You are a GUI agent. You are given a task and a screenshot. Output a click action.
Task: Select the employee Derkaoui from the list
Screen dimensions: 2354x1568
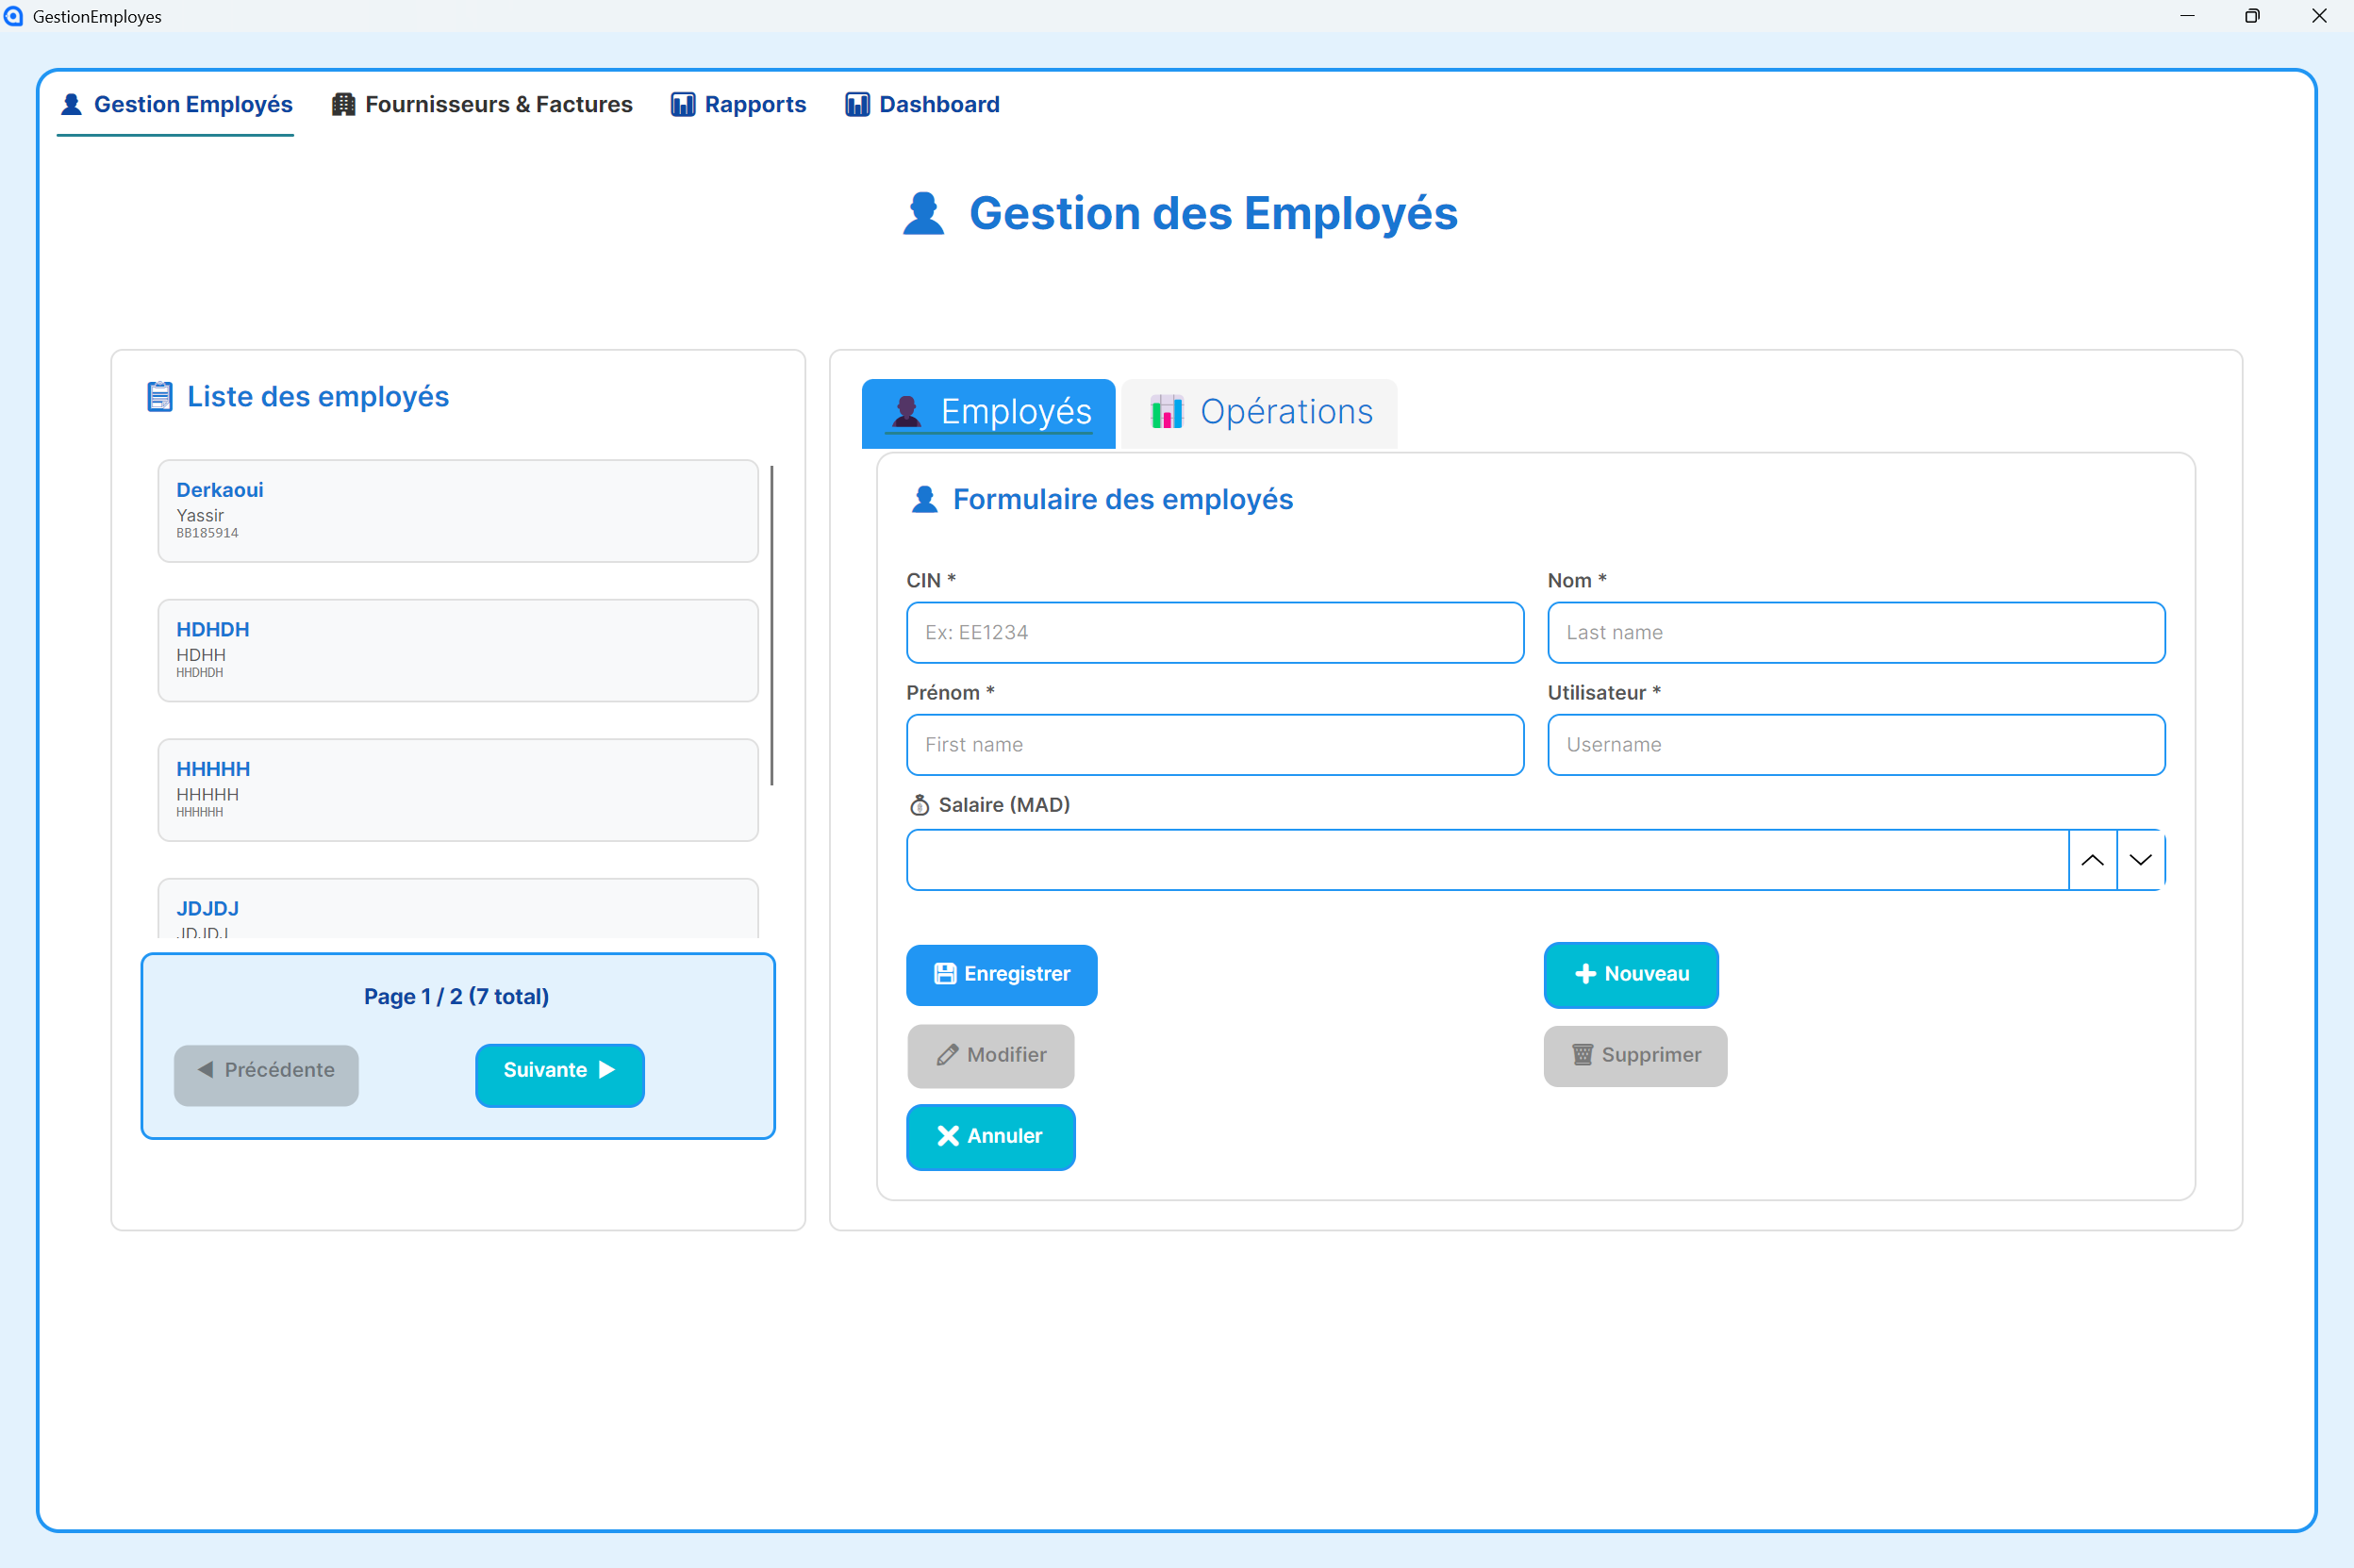tap(457, 509)
